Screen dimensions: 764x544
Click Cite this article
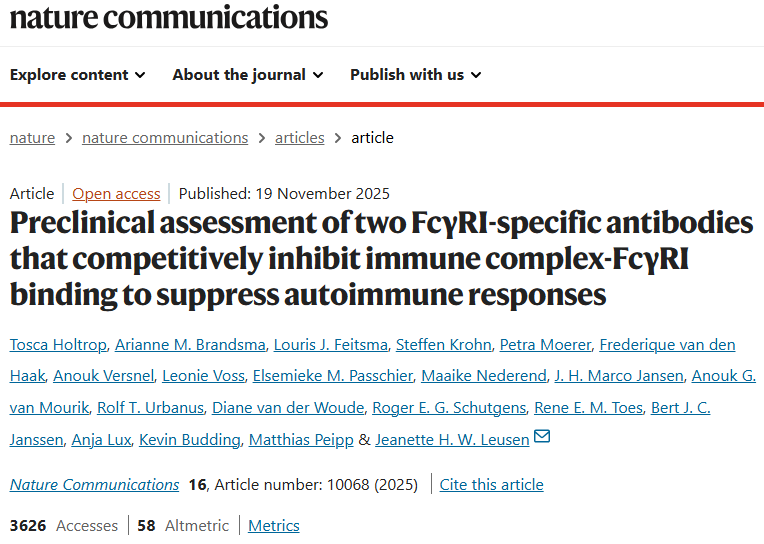coord(492,485)
